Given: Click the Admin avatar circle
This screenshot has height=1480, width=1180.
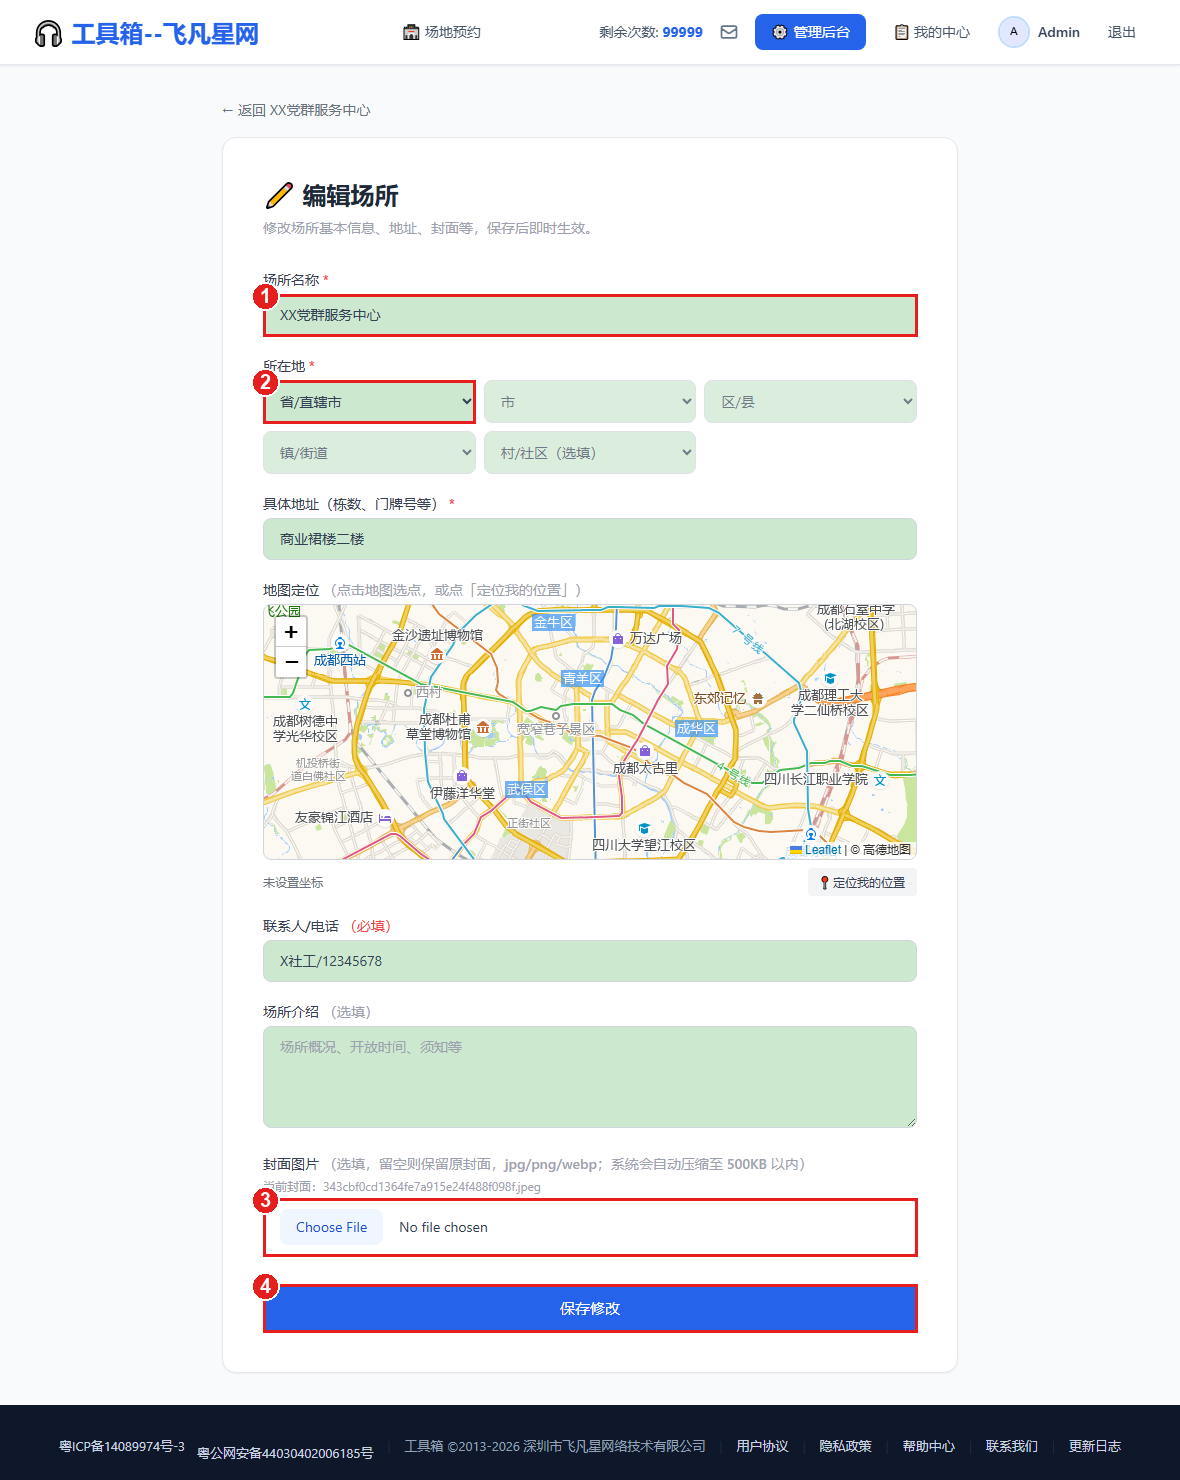Looking at the screenshot, I should point(1014,32).
